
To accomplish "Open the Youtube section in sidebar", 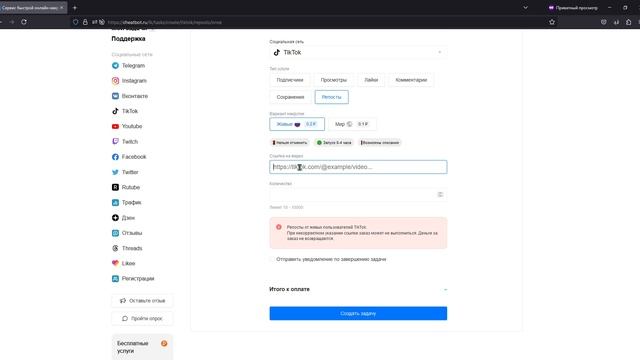I will click(x=127, y=127).
